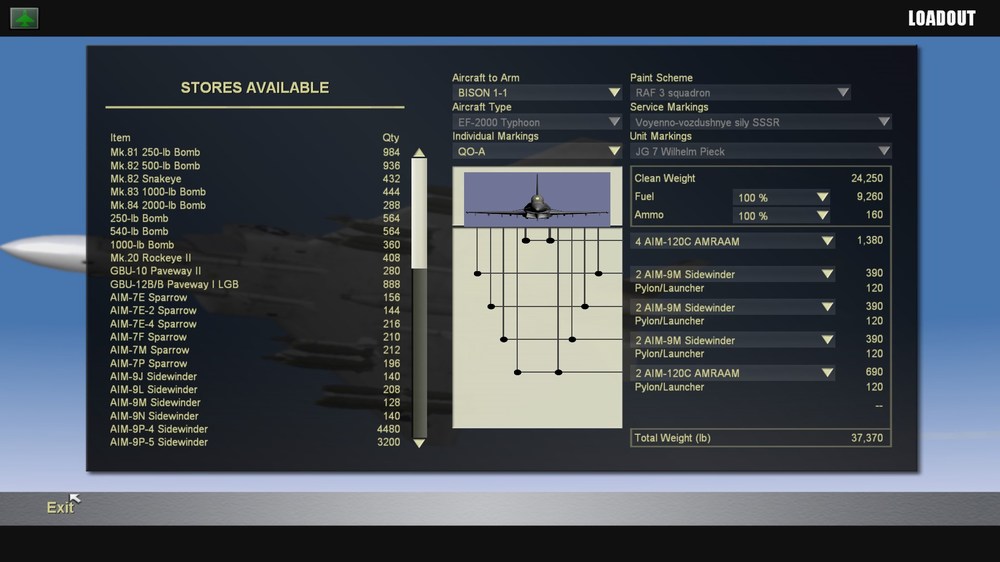
Task: Click the scroll up arrow of stores list
Action: point(419,152)
